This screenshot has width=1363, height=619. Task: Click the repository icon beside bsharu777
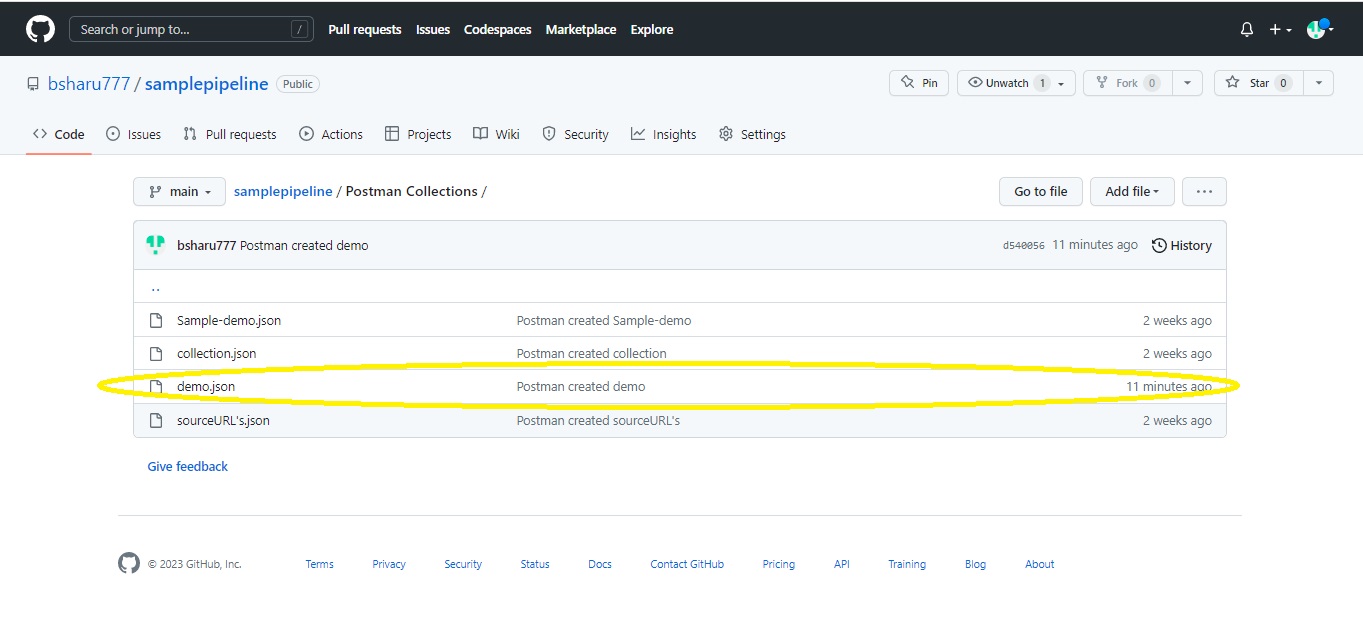pos(33,84)
